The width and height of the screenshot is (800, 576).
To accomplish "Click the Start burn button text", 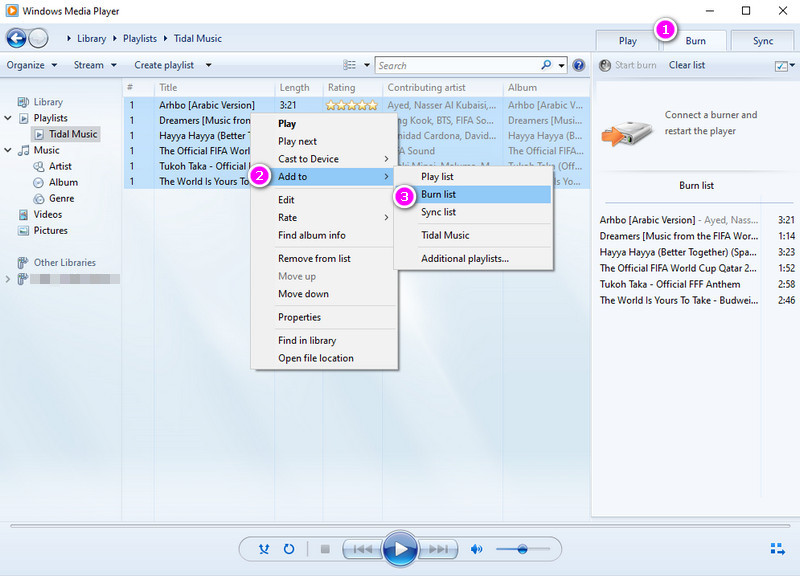I will 635,65.
